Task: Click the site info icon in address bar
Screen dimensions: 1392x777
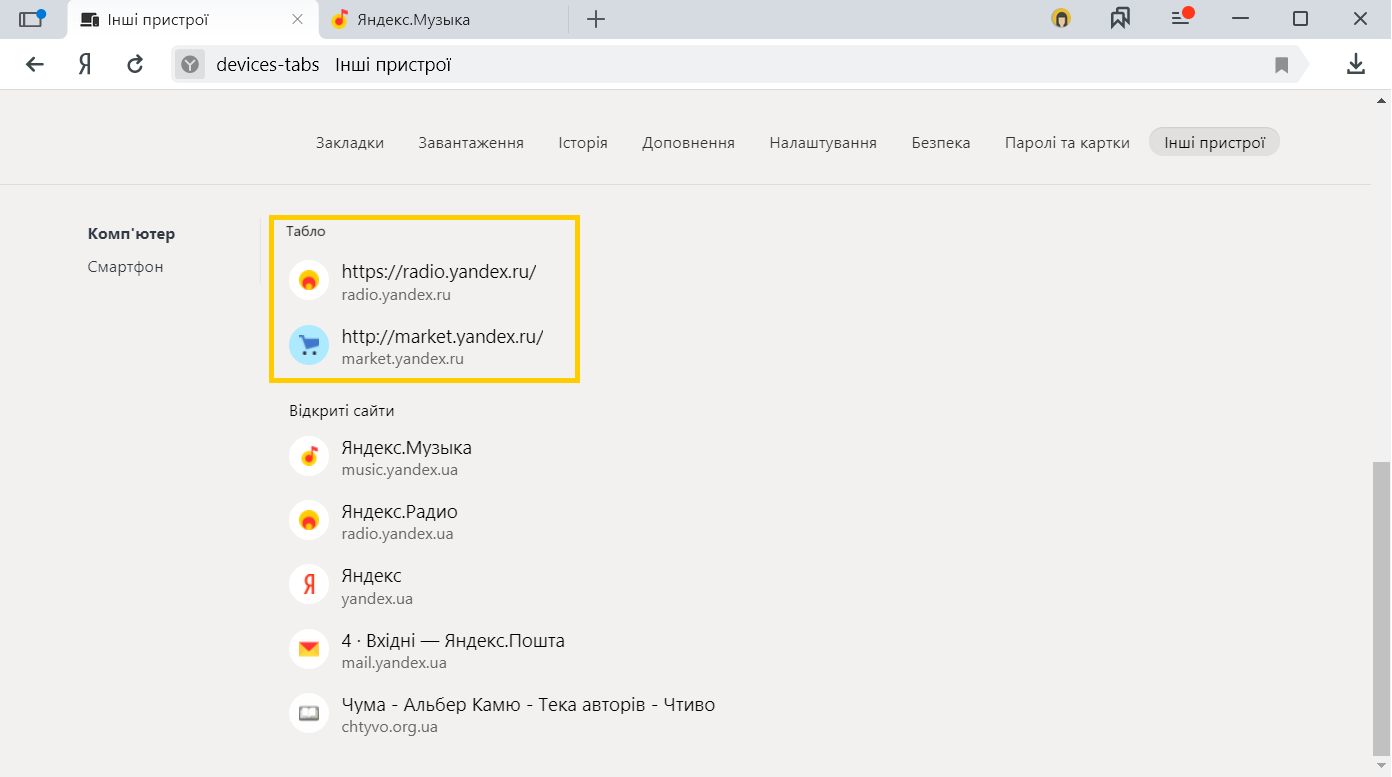Action: click(x=190, y=65)
